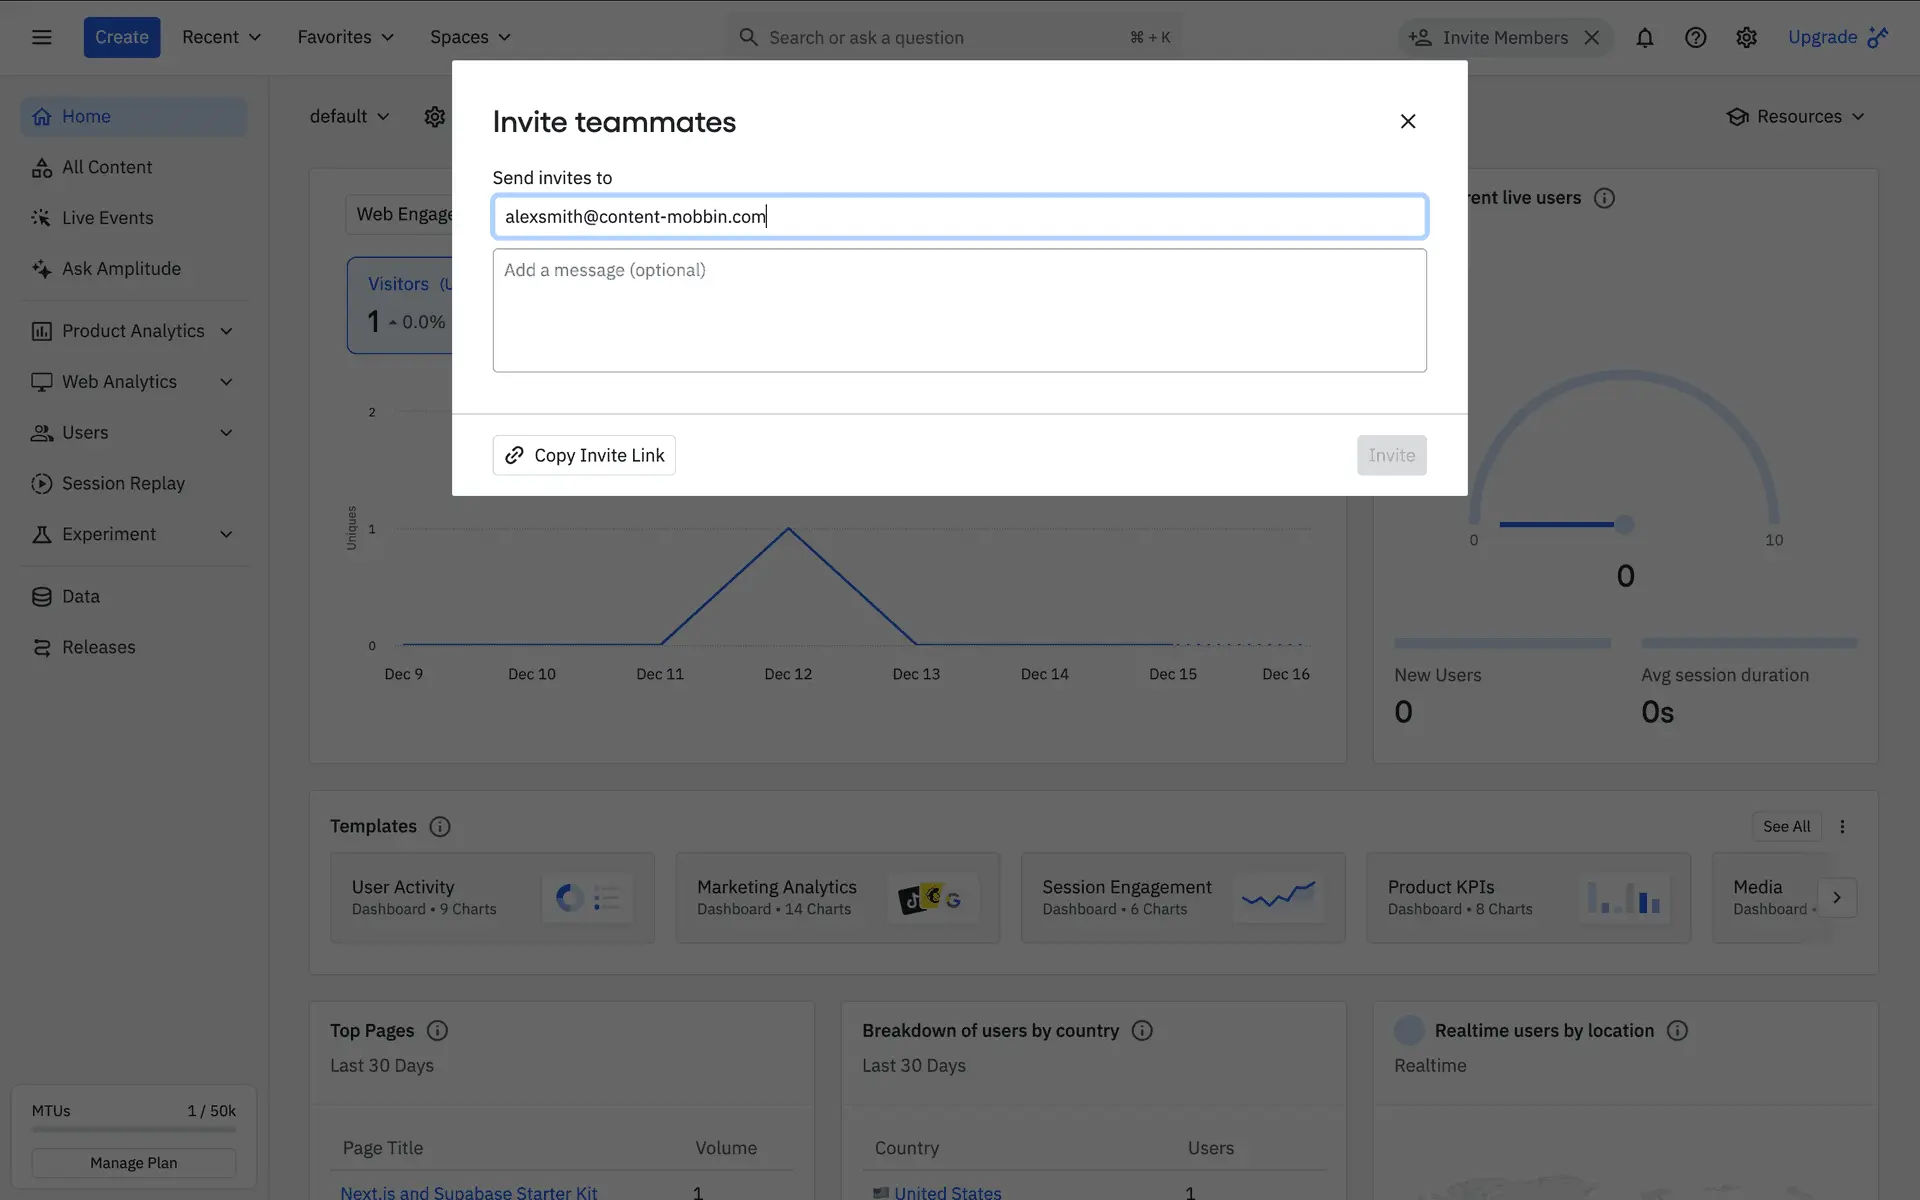Click gear icon next to default
This screenshot has width=1920, height=1200.
click(x=434, y=117)
